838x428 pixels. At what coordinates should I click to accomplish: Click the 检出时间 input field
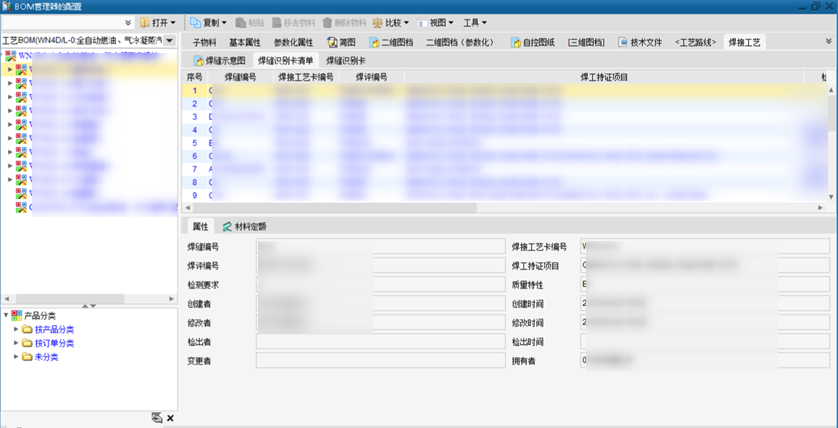click(x=705, y=341)
